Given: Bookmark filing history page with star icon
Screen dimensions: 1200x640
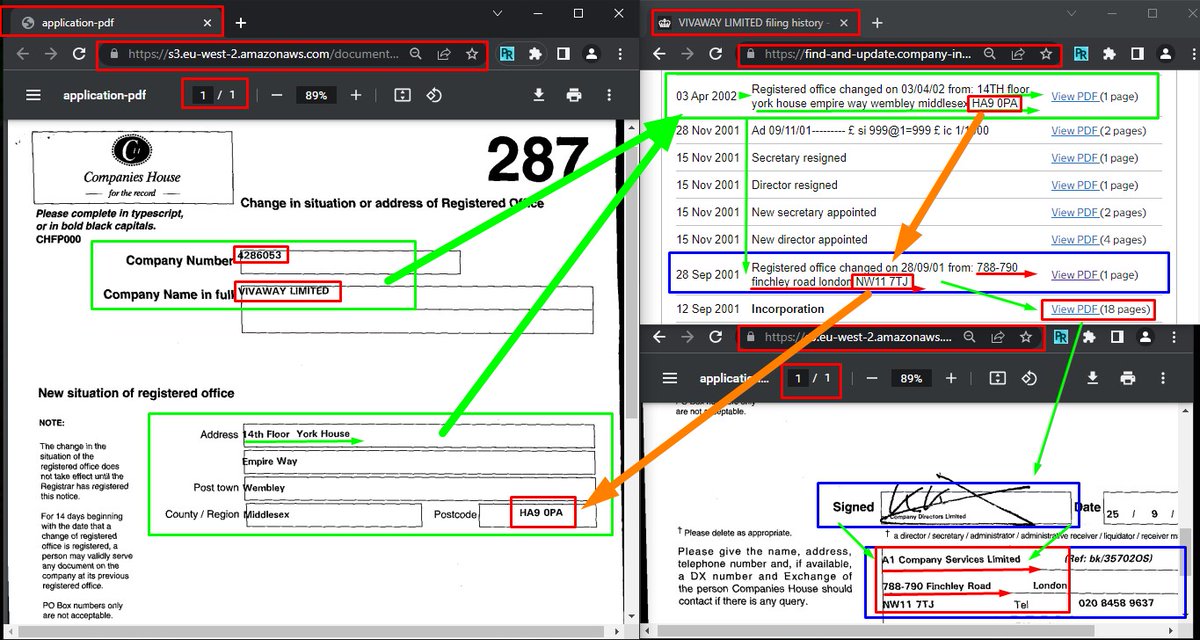Looking at the screenshot, I should (1045, 54).
